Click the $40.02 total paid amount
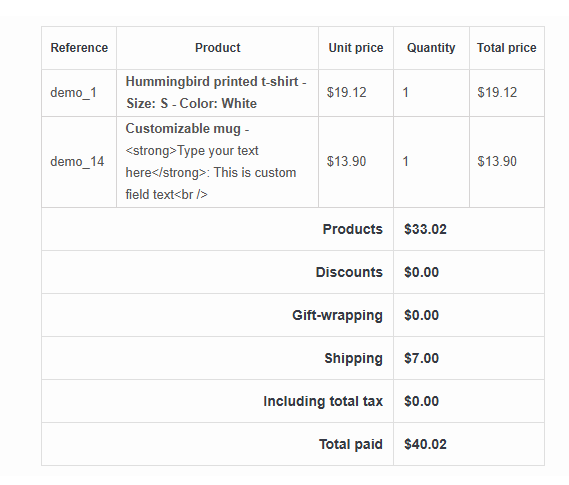 click(x=425, y=444)
